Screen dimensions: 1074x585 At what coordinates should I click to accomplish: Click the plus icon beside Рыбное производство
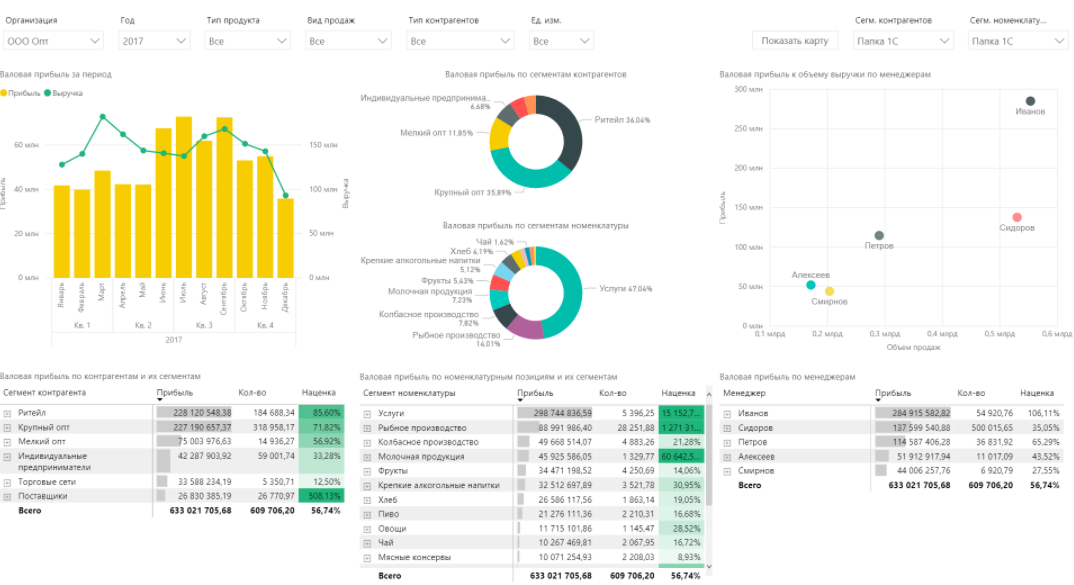pos(367,428)
